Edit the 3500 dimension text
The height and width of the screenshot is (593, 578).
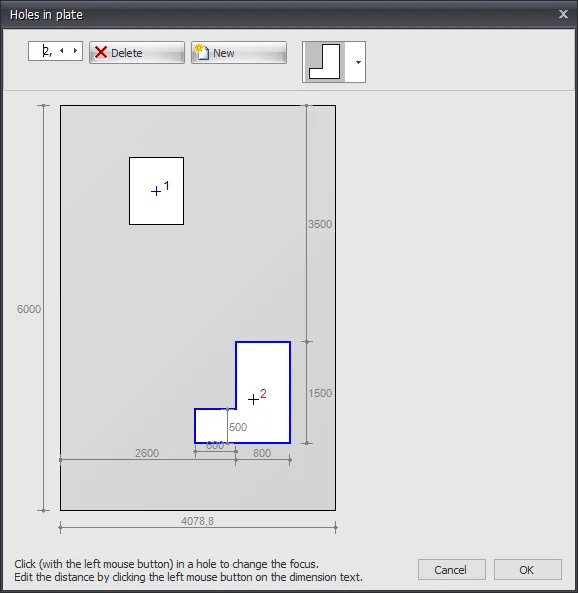pos(320,224)
